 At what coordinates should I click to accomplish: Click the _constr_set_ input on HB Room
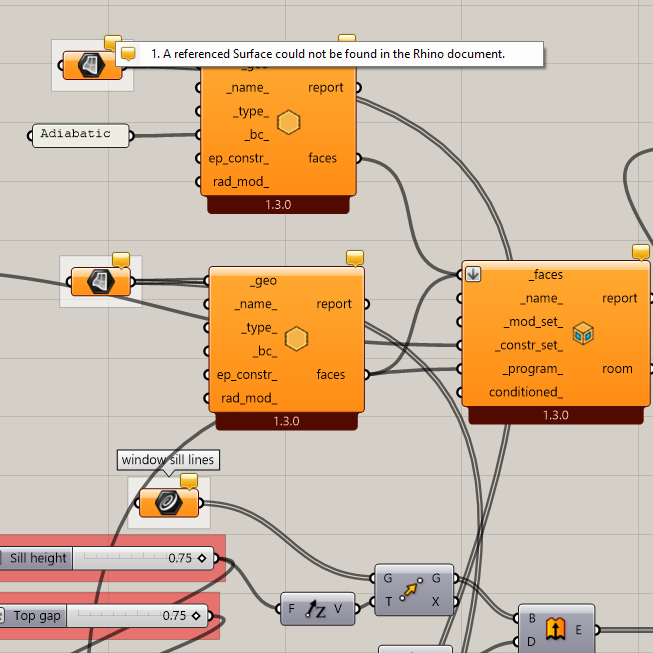529,346
